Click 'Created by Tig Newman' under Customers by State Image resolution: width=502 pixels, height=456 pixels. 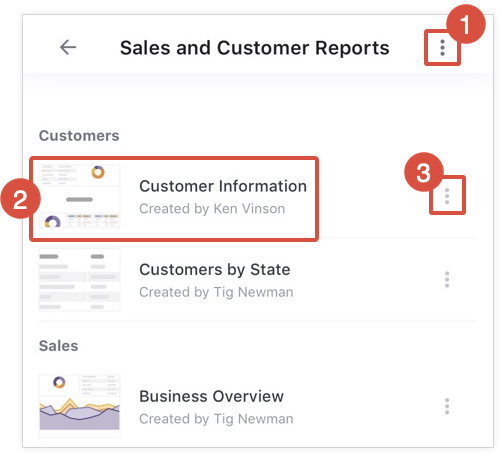pos(216,292)
